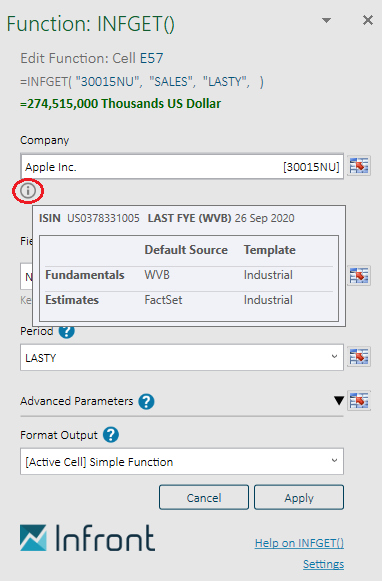This screenshot has width=382, height=581.
Task: Click the 26 Sep 2020 date
Action: (265, 218)
